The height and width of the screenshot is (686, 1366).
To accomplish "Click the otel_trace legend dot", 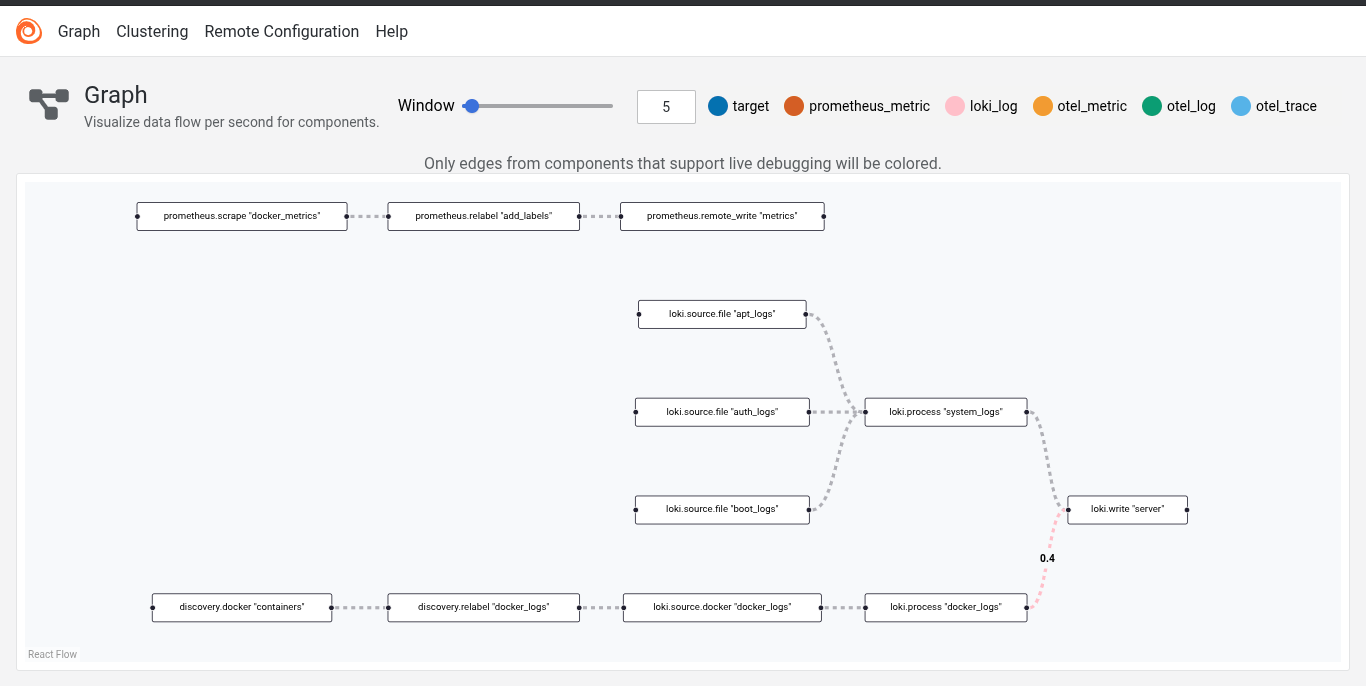I will click(x=1240, y=106).
